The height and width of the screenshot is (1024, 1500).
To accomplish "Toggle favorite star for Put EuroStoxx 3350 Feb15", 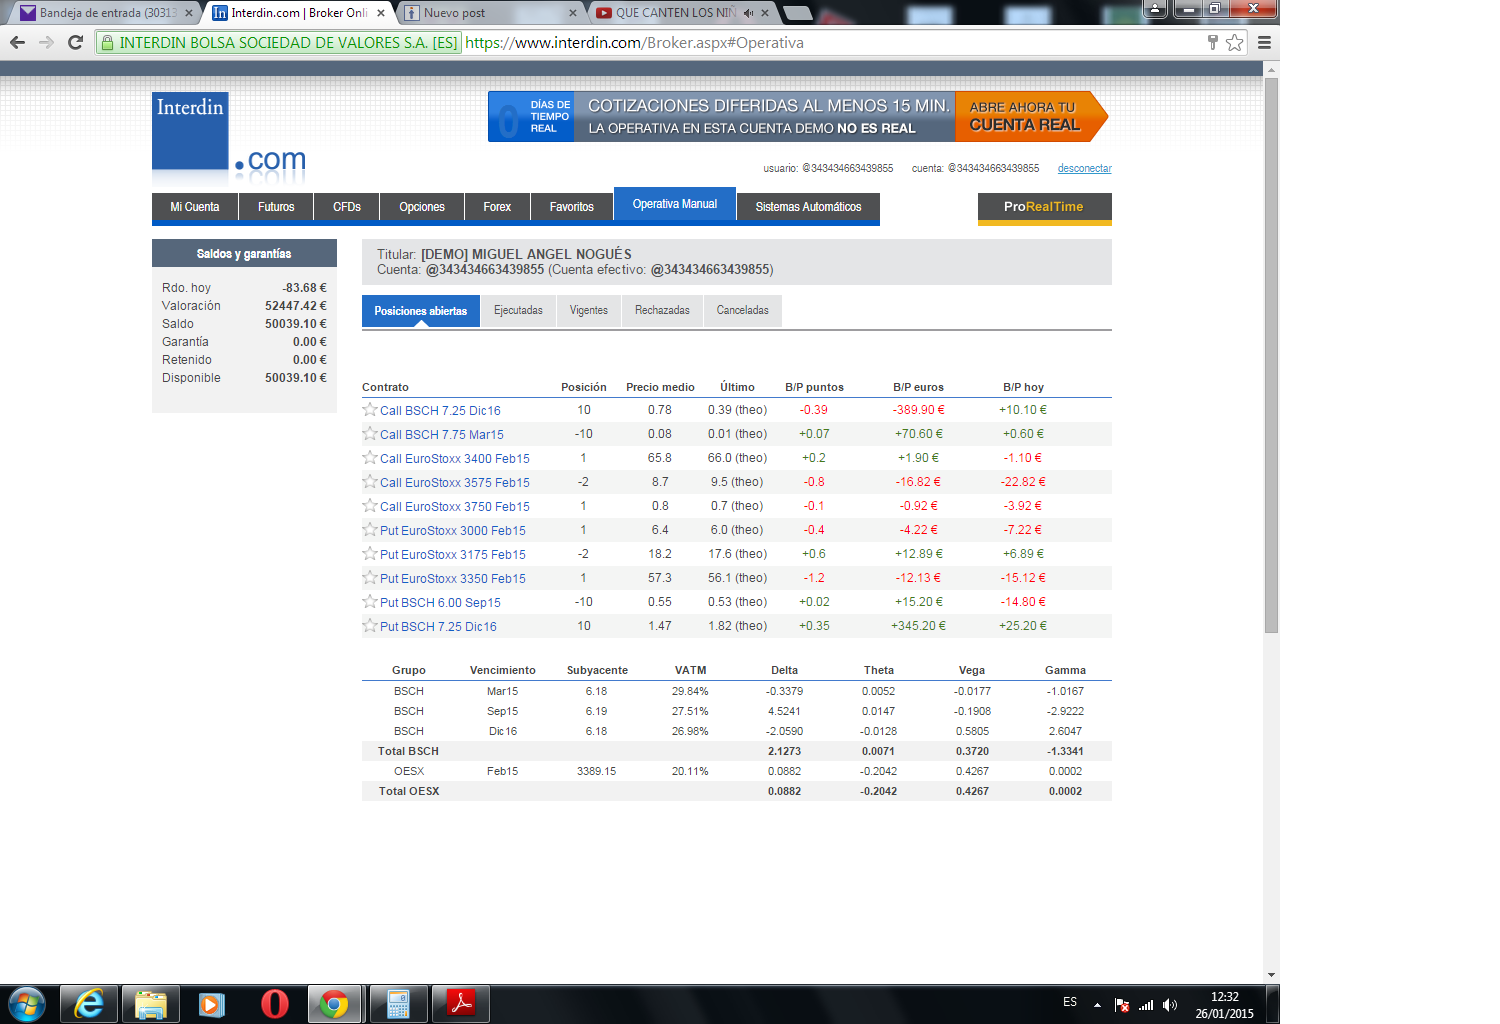I will coord(370,578).
